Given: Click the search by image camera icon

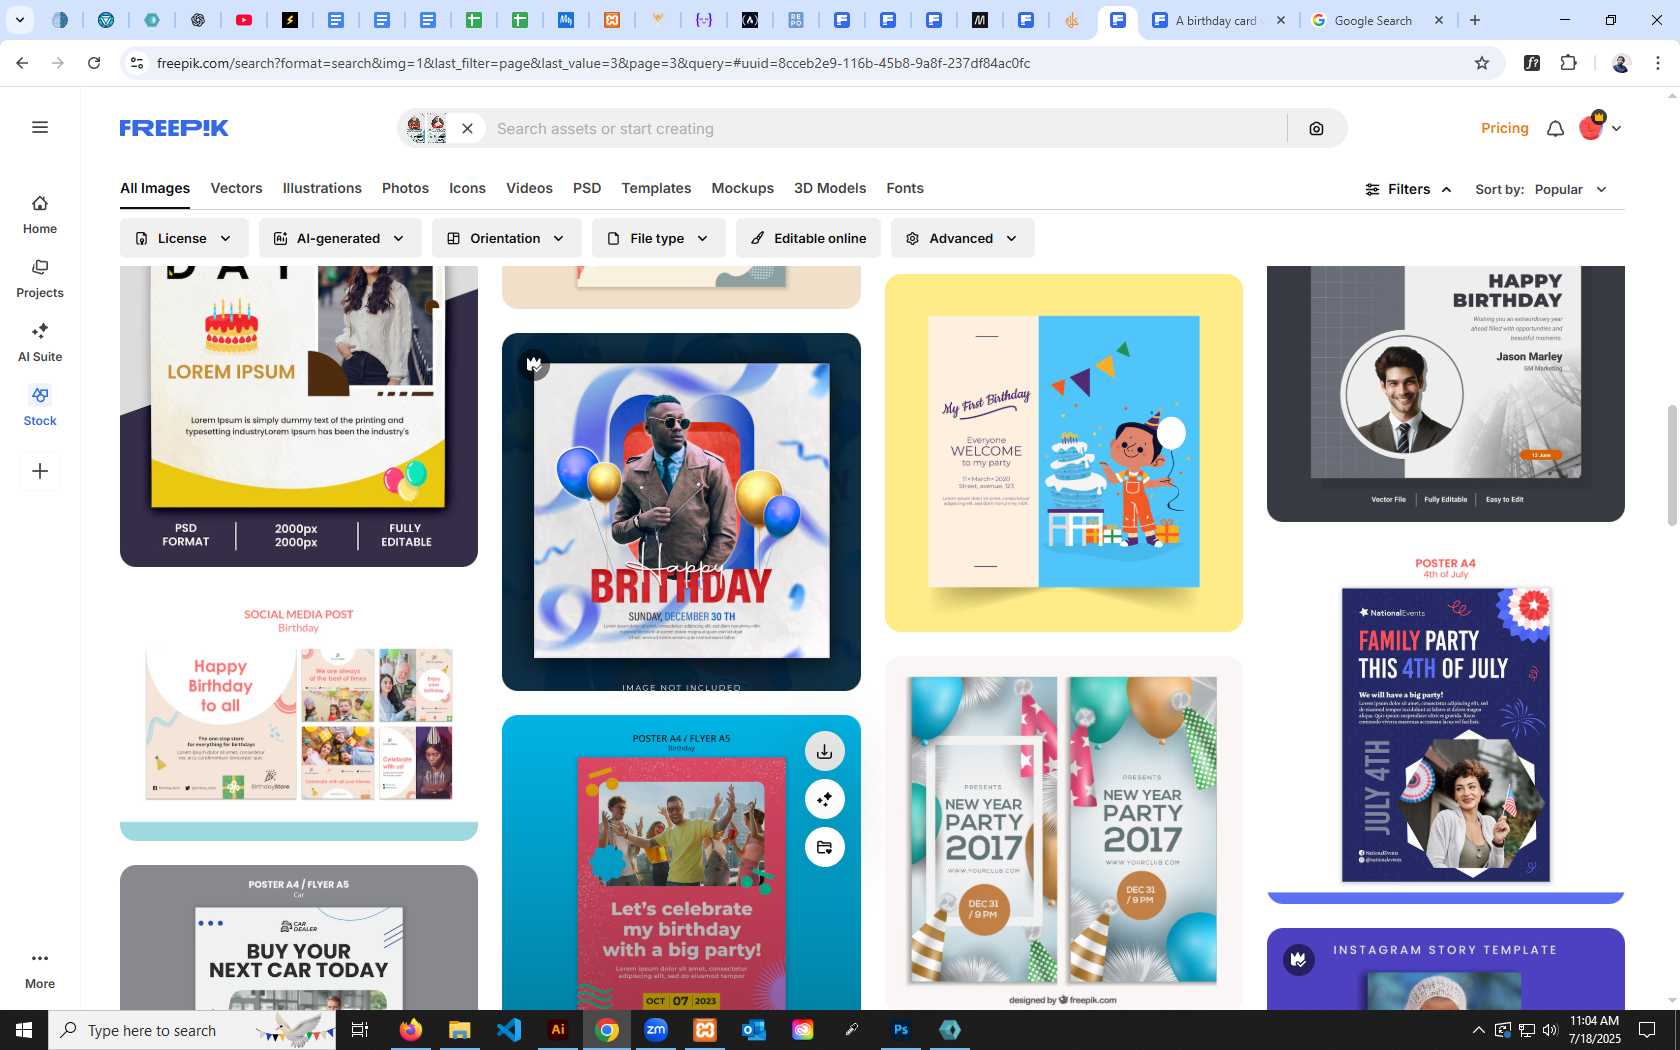Looking at the screenshot, I should [x=1316, y=128].
